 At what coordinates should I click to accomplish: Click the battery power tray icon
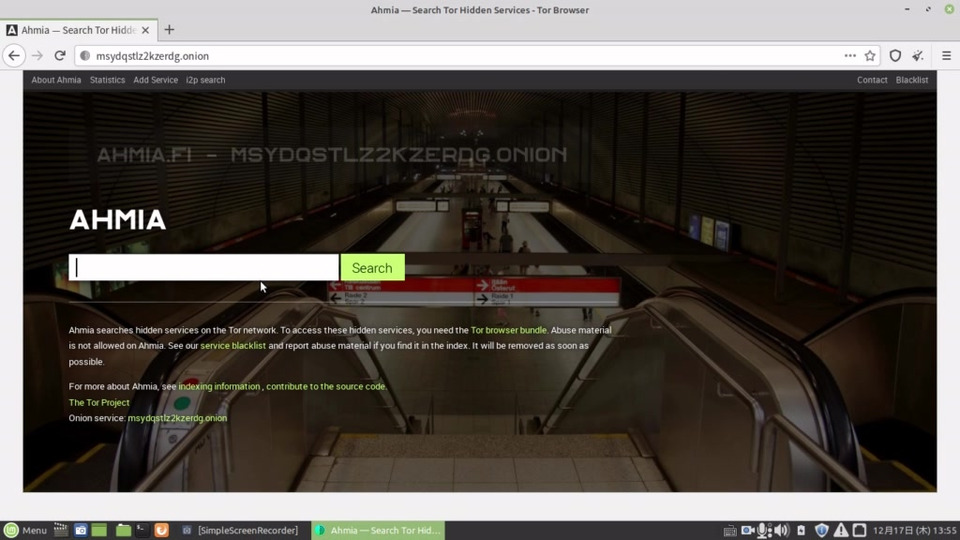point(801,530)
